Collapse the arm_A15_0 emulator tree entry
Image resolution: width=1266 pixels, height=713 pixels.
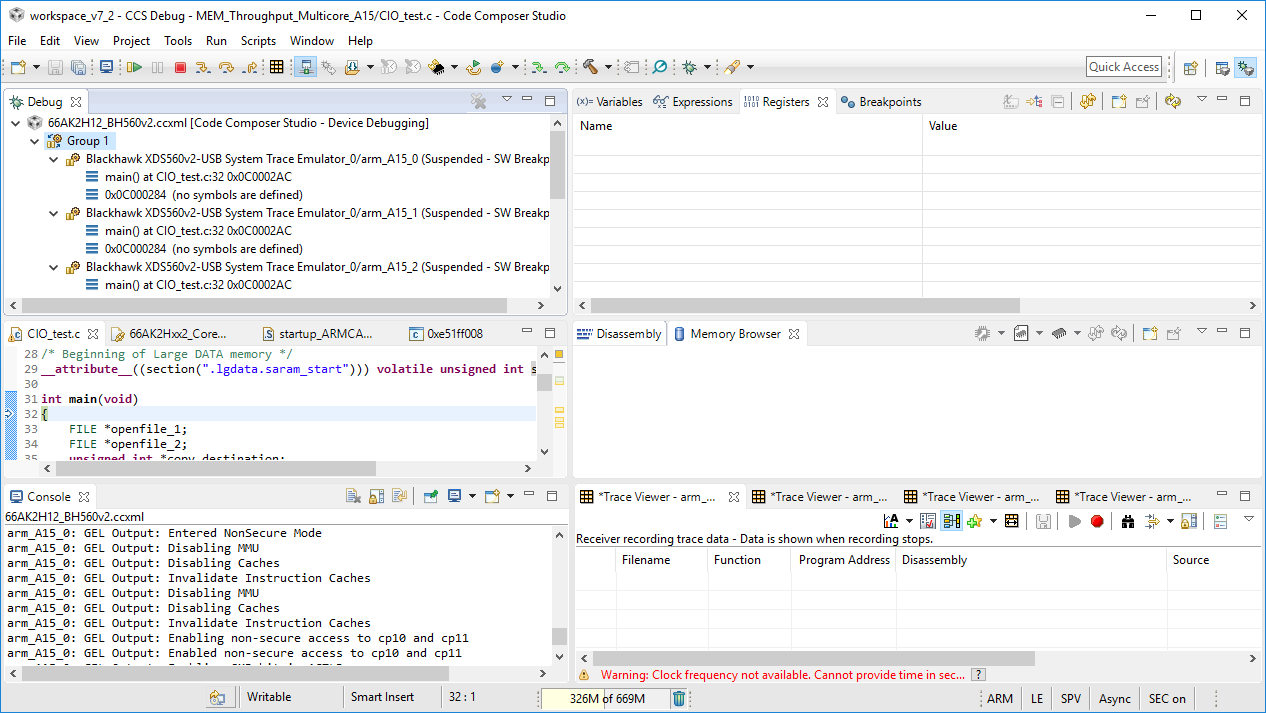(53, 159)
